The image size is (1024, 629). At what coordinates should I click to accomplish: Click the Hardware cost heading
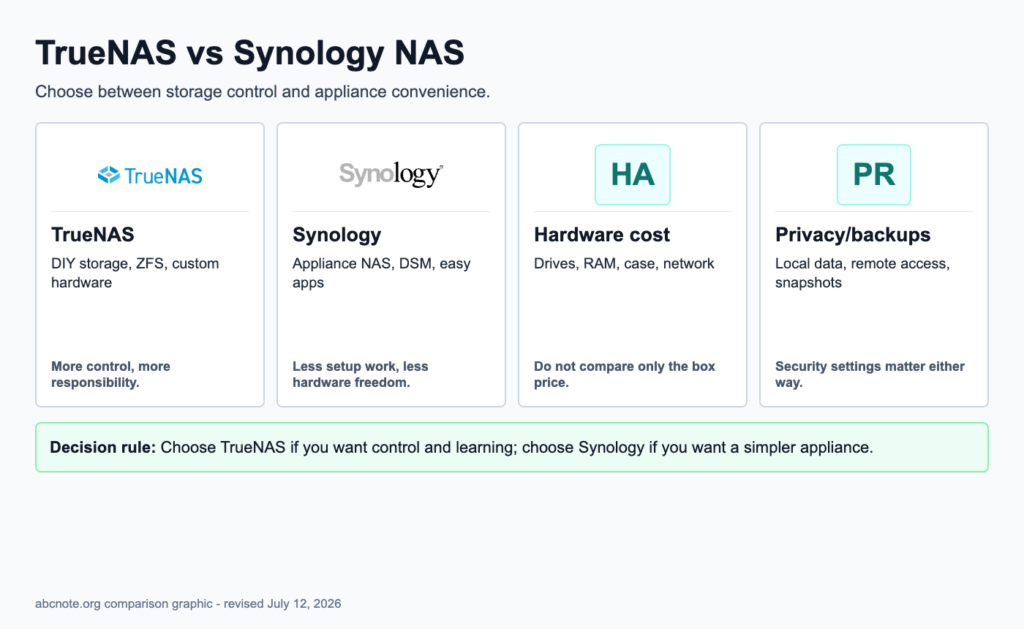pyautogui.click(x=601, y=234)
